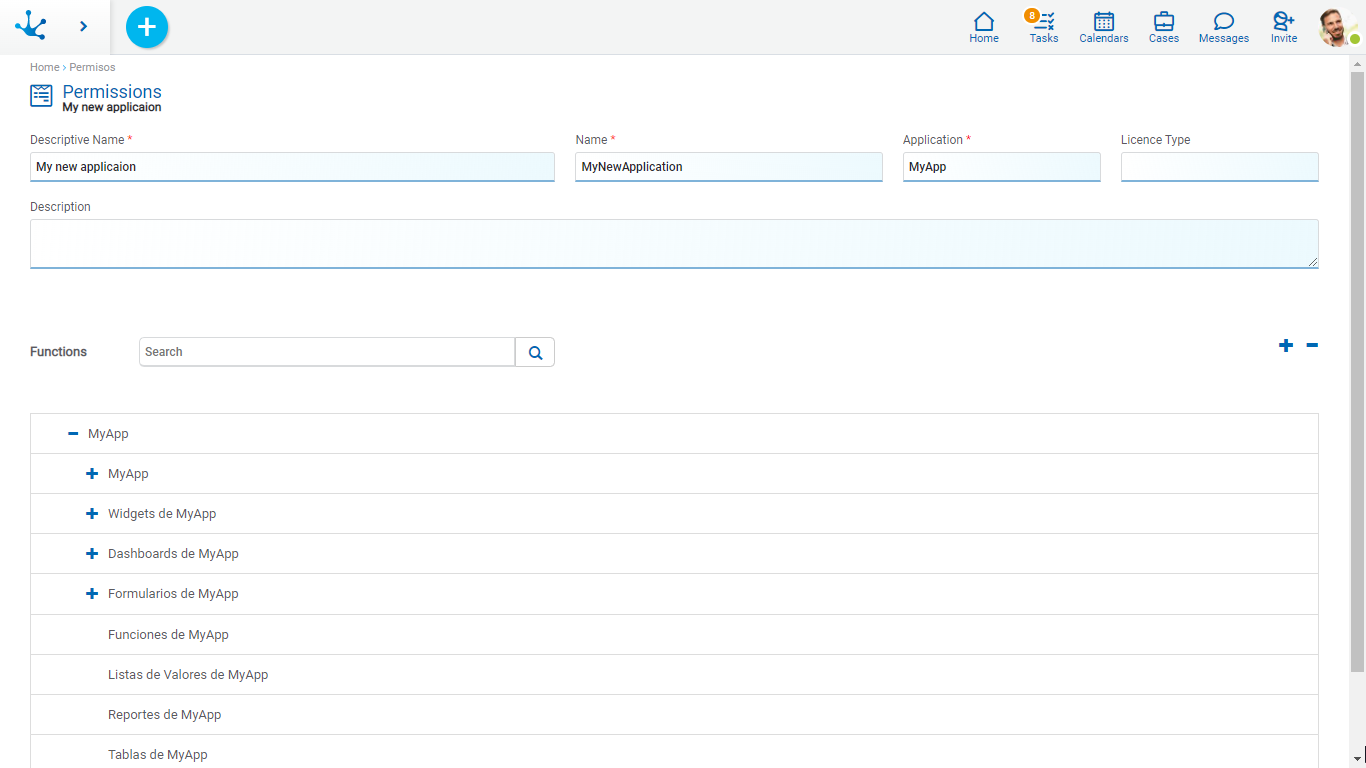The width and height of the screenshot is (1366, 768).
Task: Collapse all functions with minus icon
Action: pos(1312,346)
